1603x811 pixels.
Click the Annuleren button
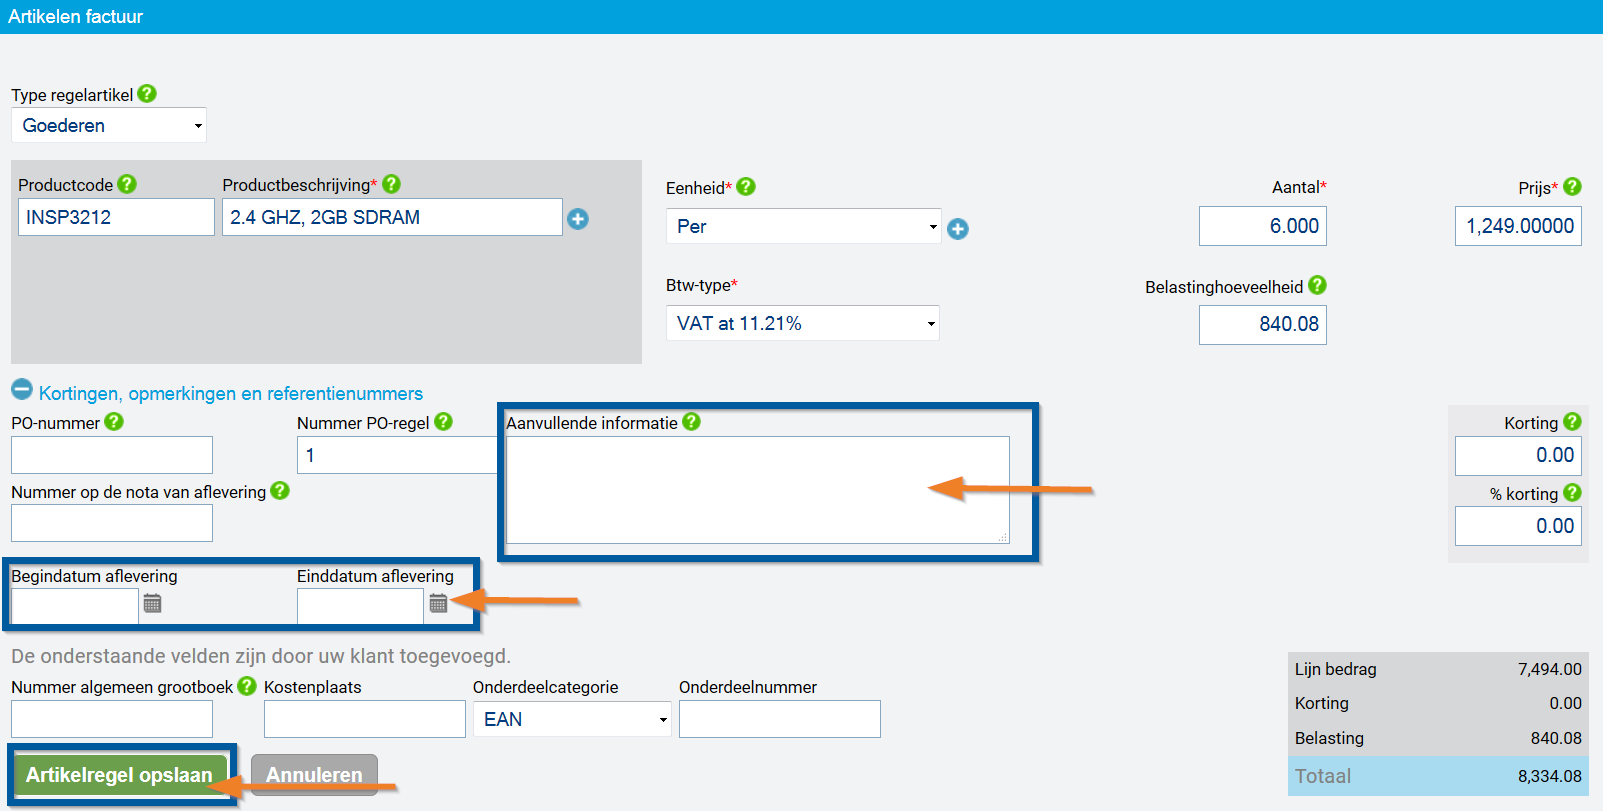point(314,775)
